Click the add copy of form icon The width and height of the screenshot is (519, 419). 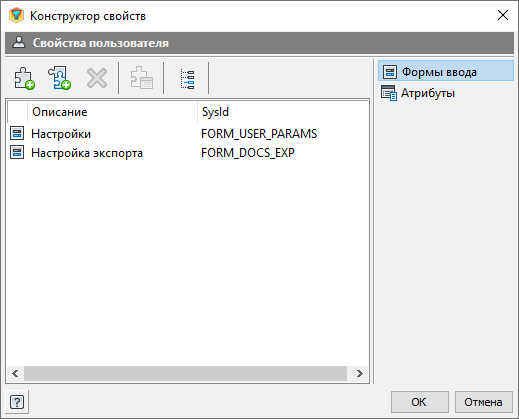coord(60,78)
